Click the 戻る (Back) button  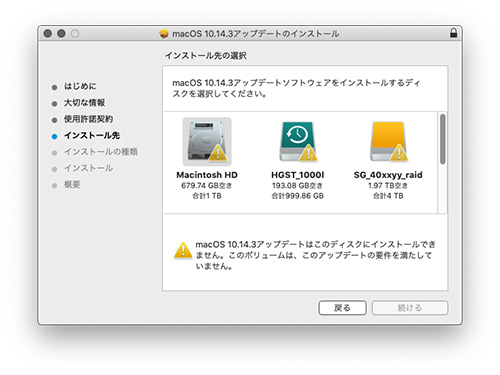click(342, 308)
